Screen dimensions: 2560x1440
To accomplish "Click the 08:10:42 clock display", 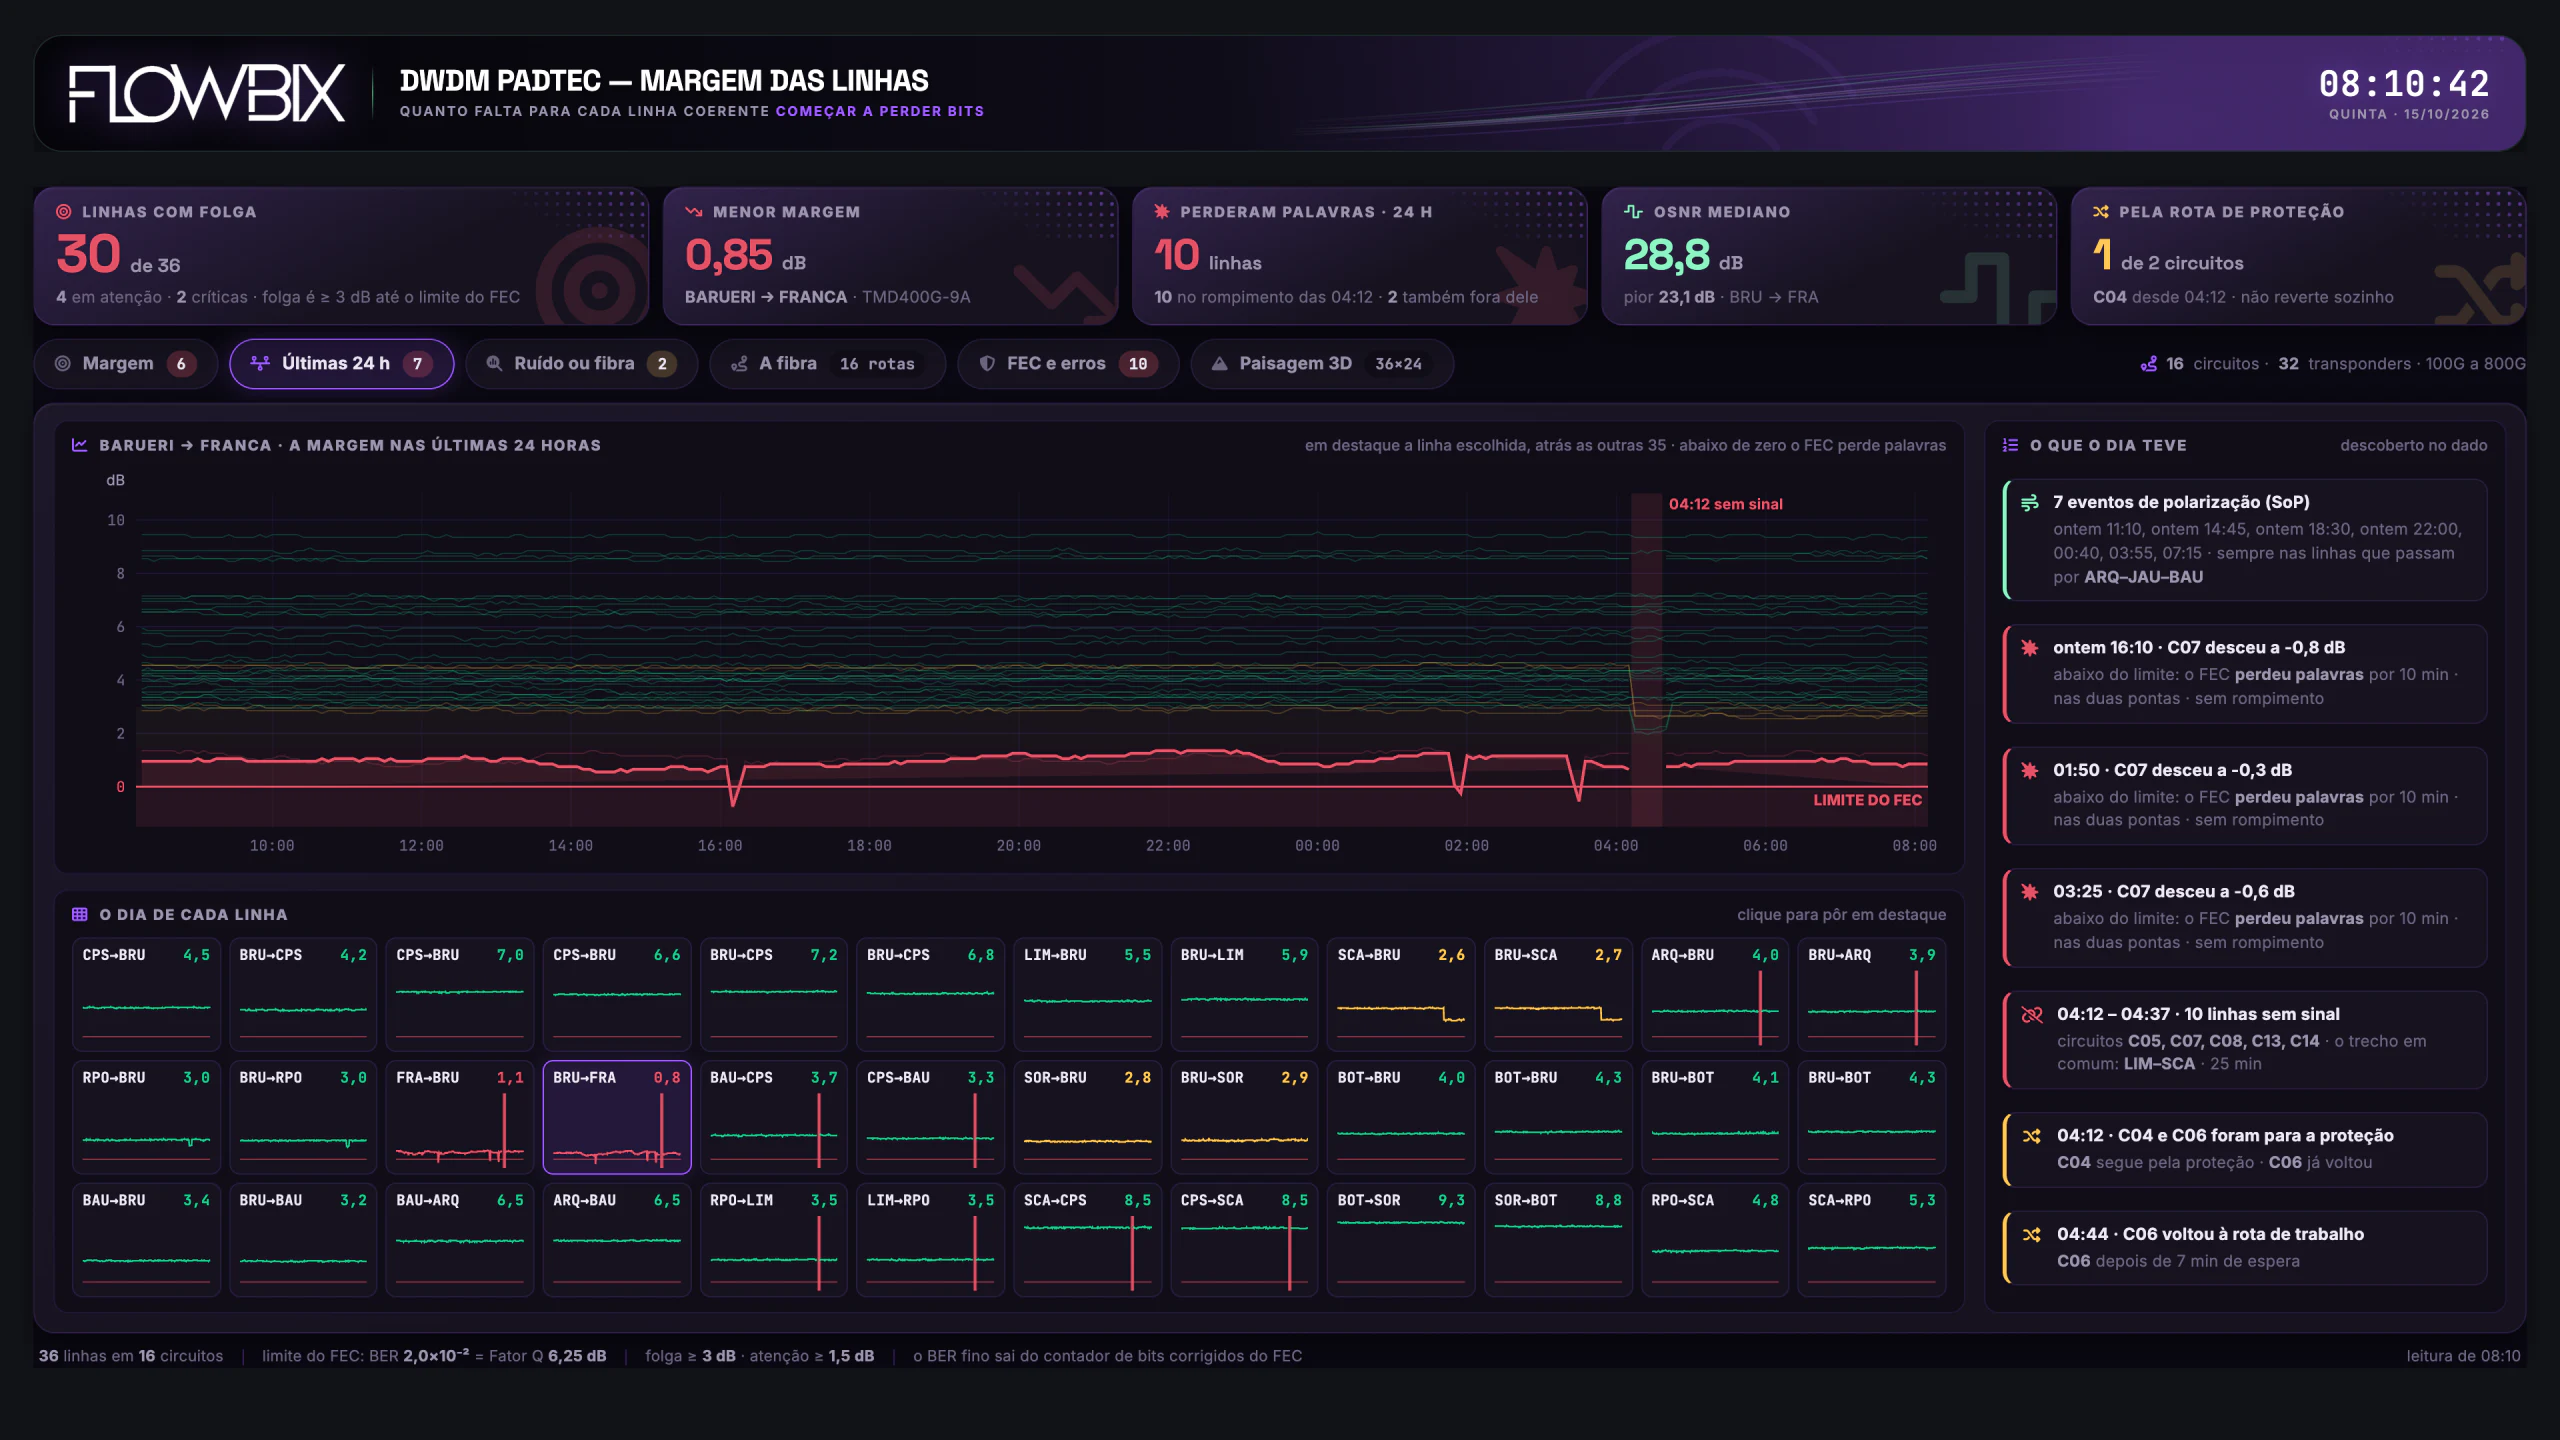I will tap(2404, 83).
